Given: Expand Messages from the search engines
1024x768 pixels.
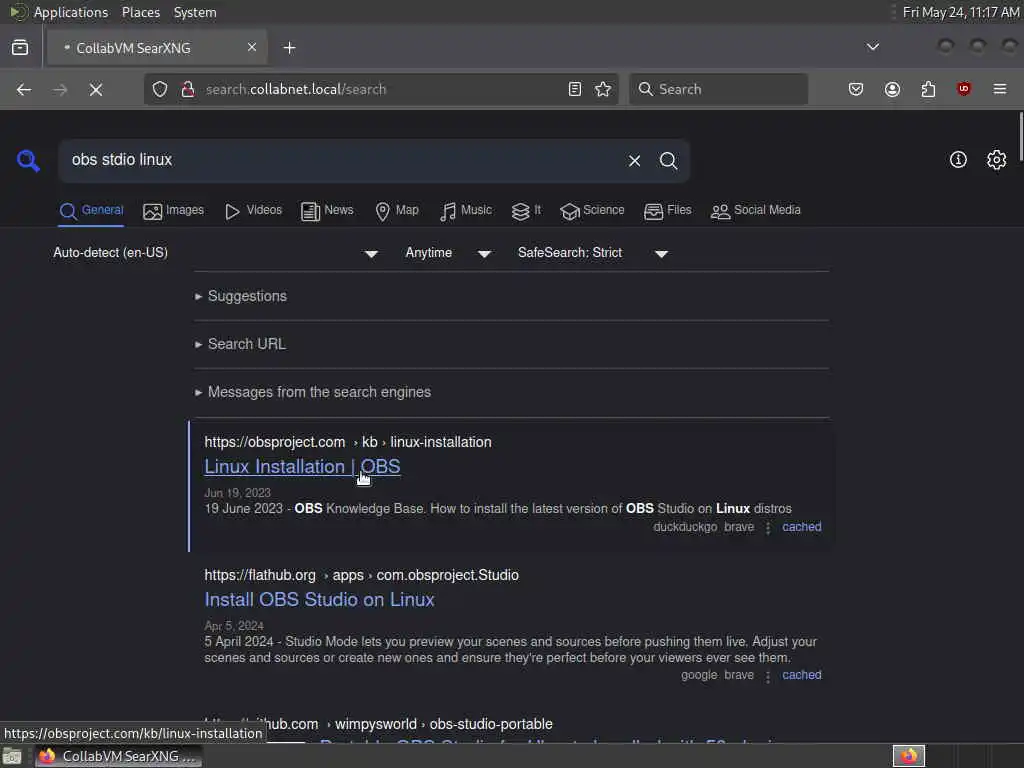Looking at the screenshot, I should (313, 392).
